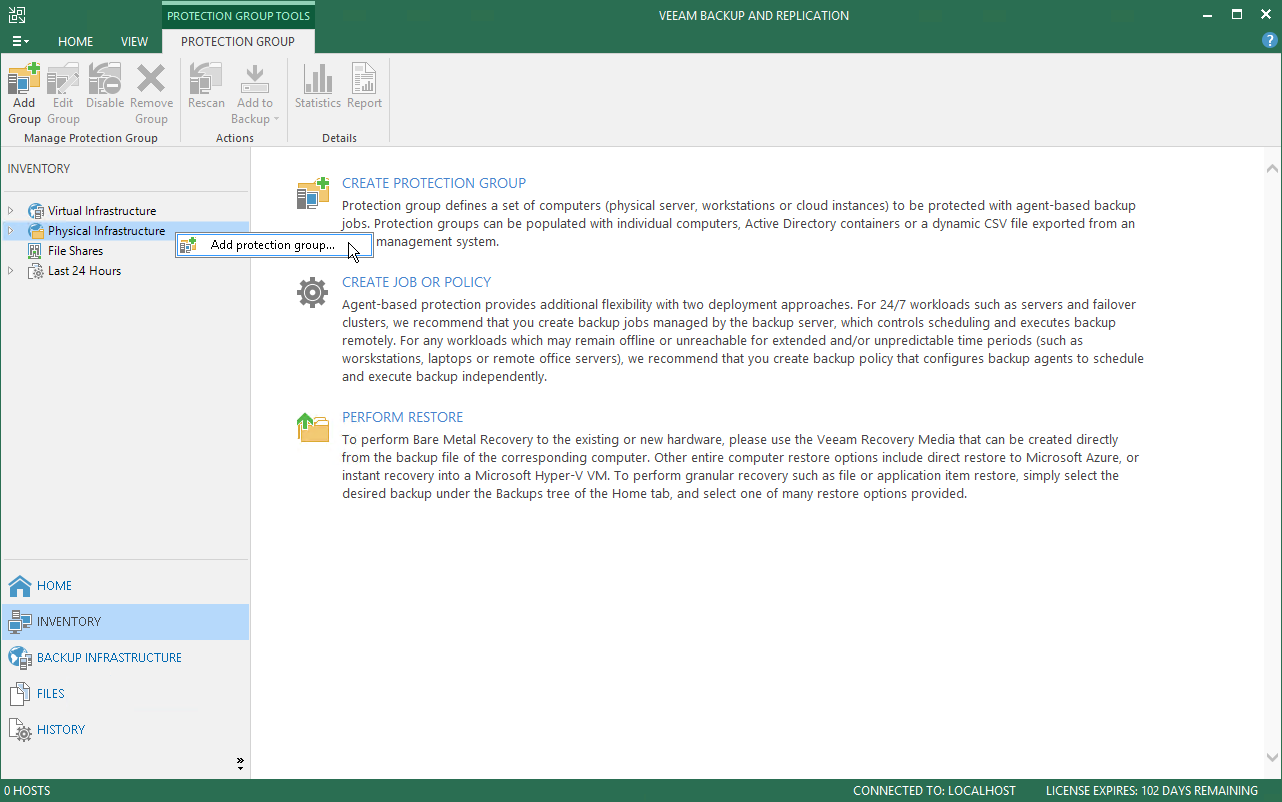Select the PROTECTION GROUP ribbon tab

[x=238, y=41]
